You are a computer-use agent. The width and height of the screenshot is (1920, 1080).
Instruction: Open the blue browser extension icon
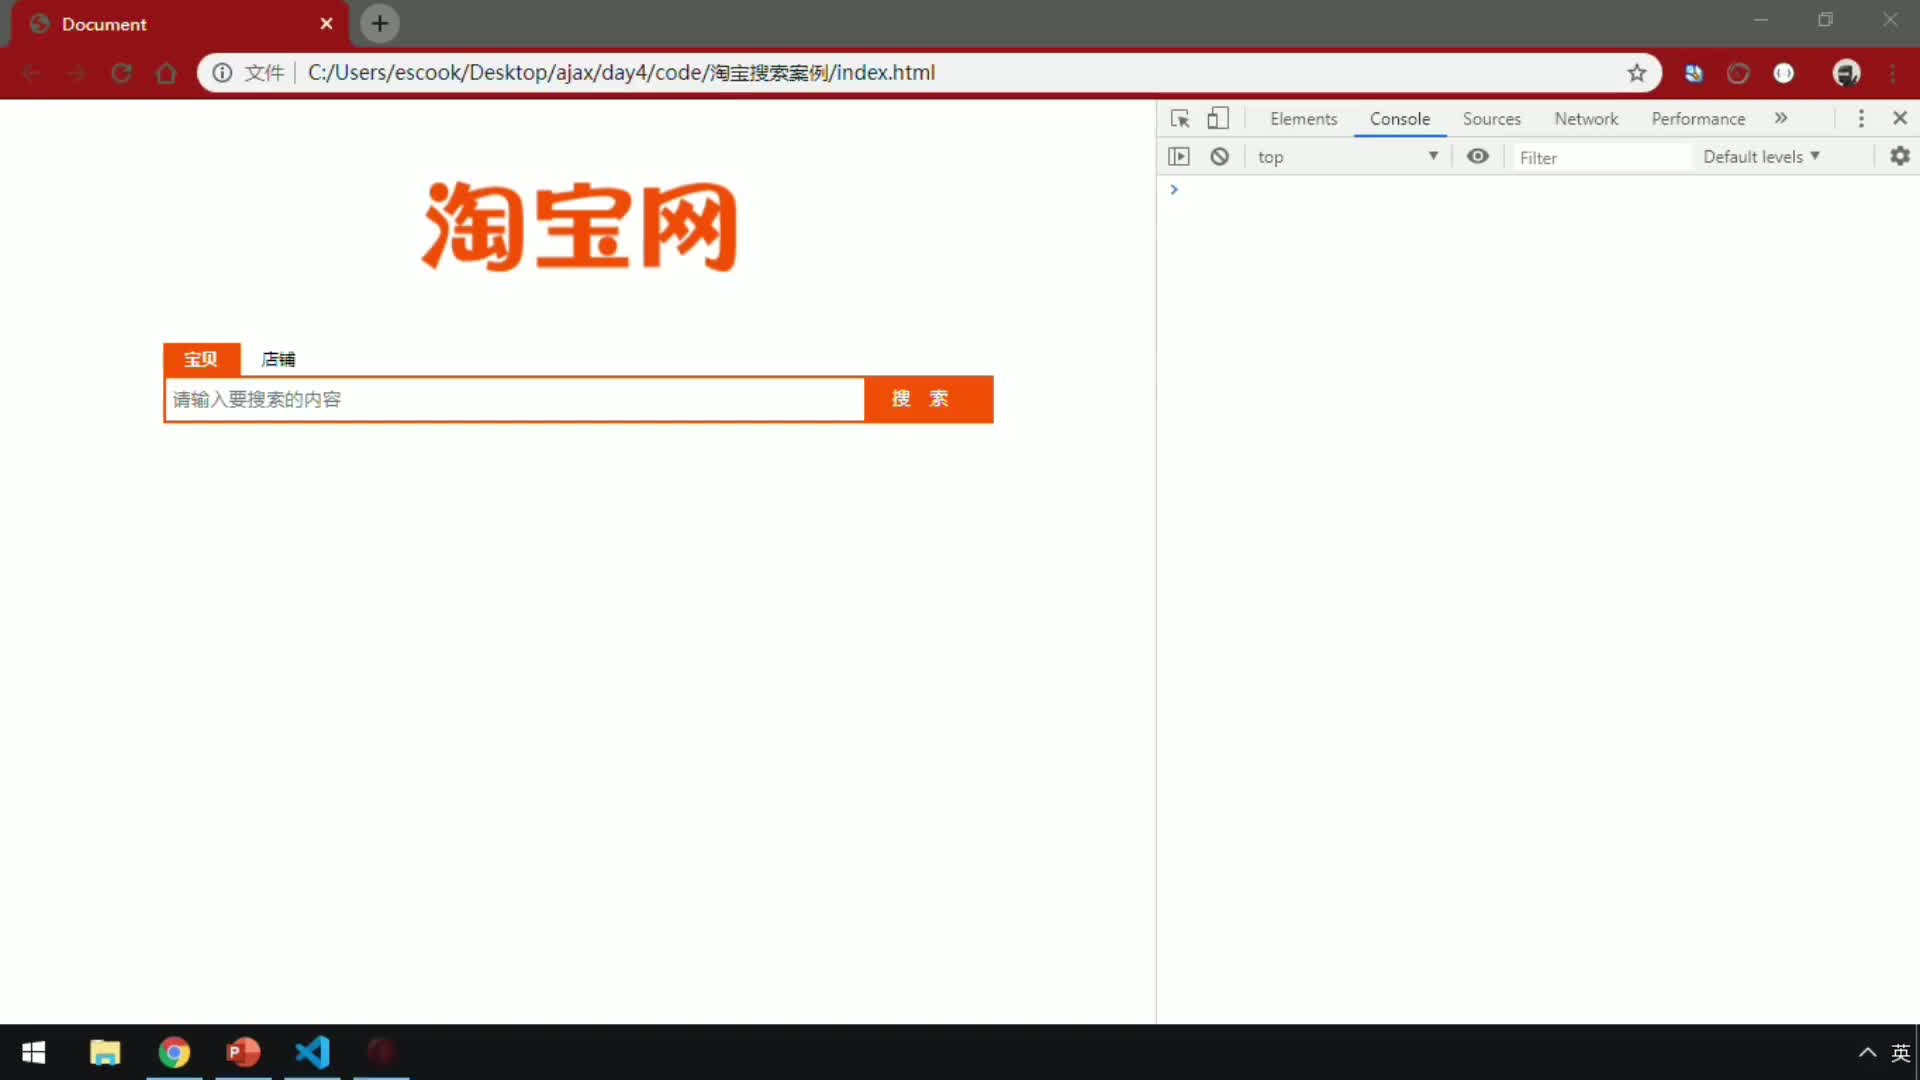pos(1694,73)
